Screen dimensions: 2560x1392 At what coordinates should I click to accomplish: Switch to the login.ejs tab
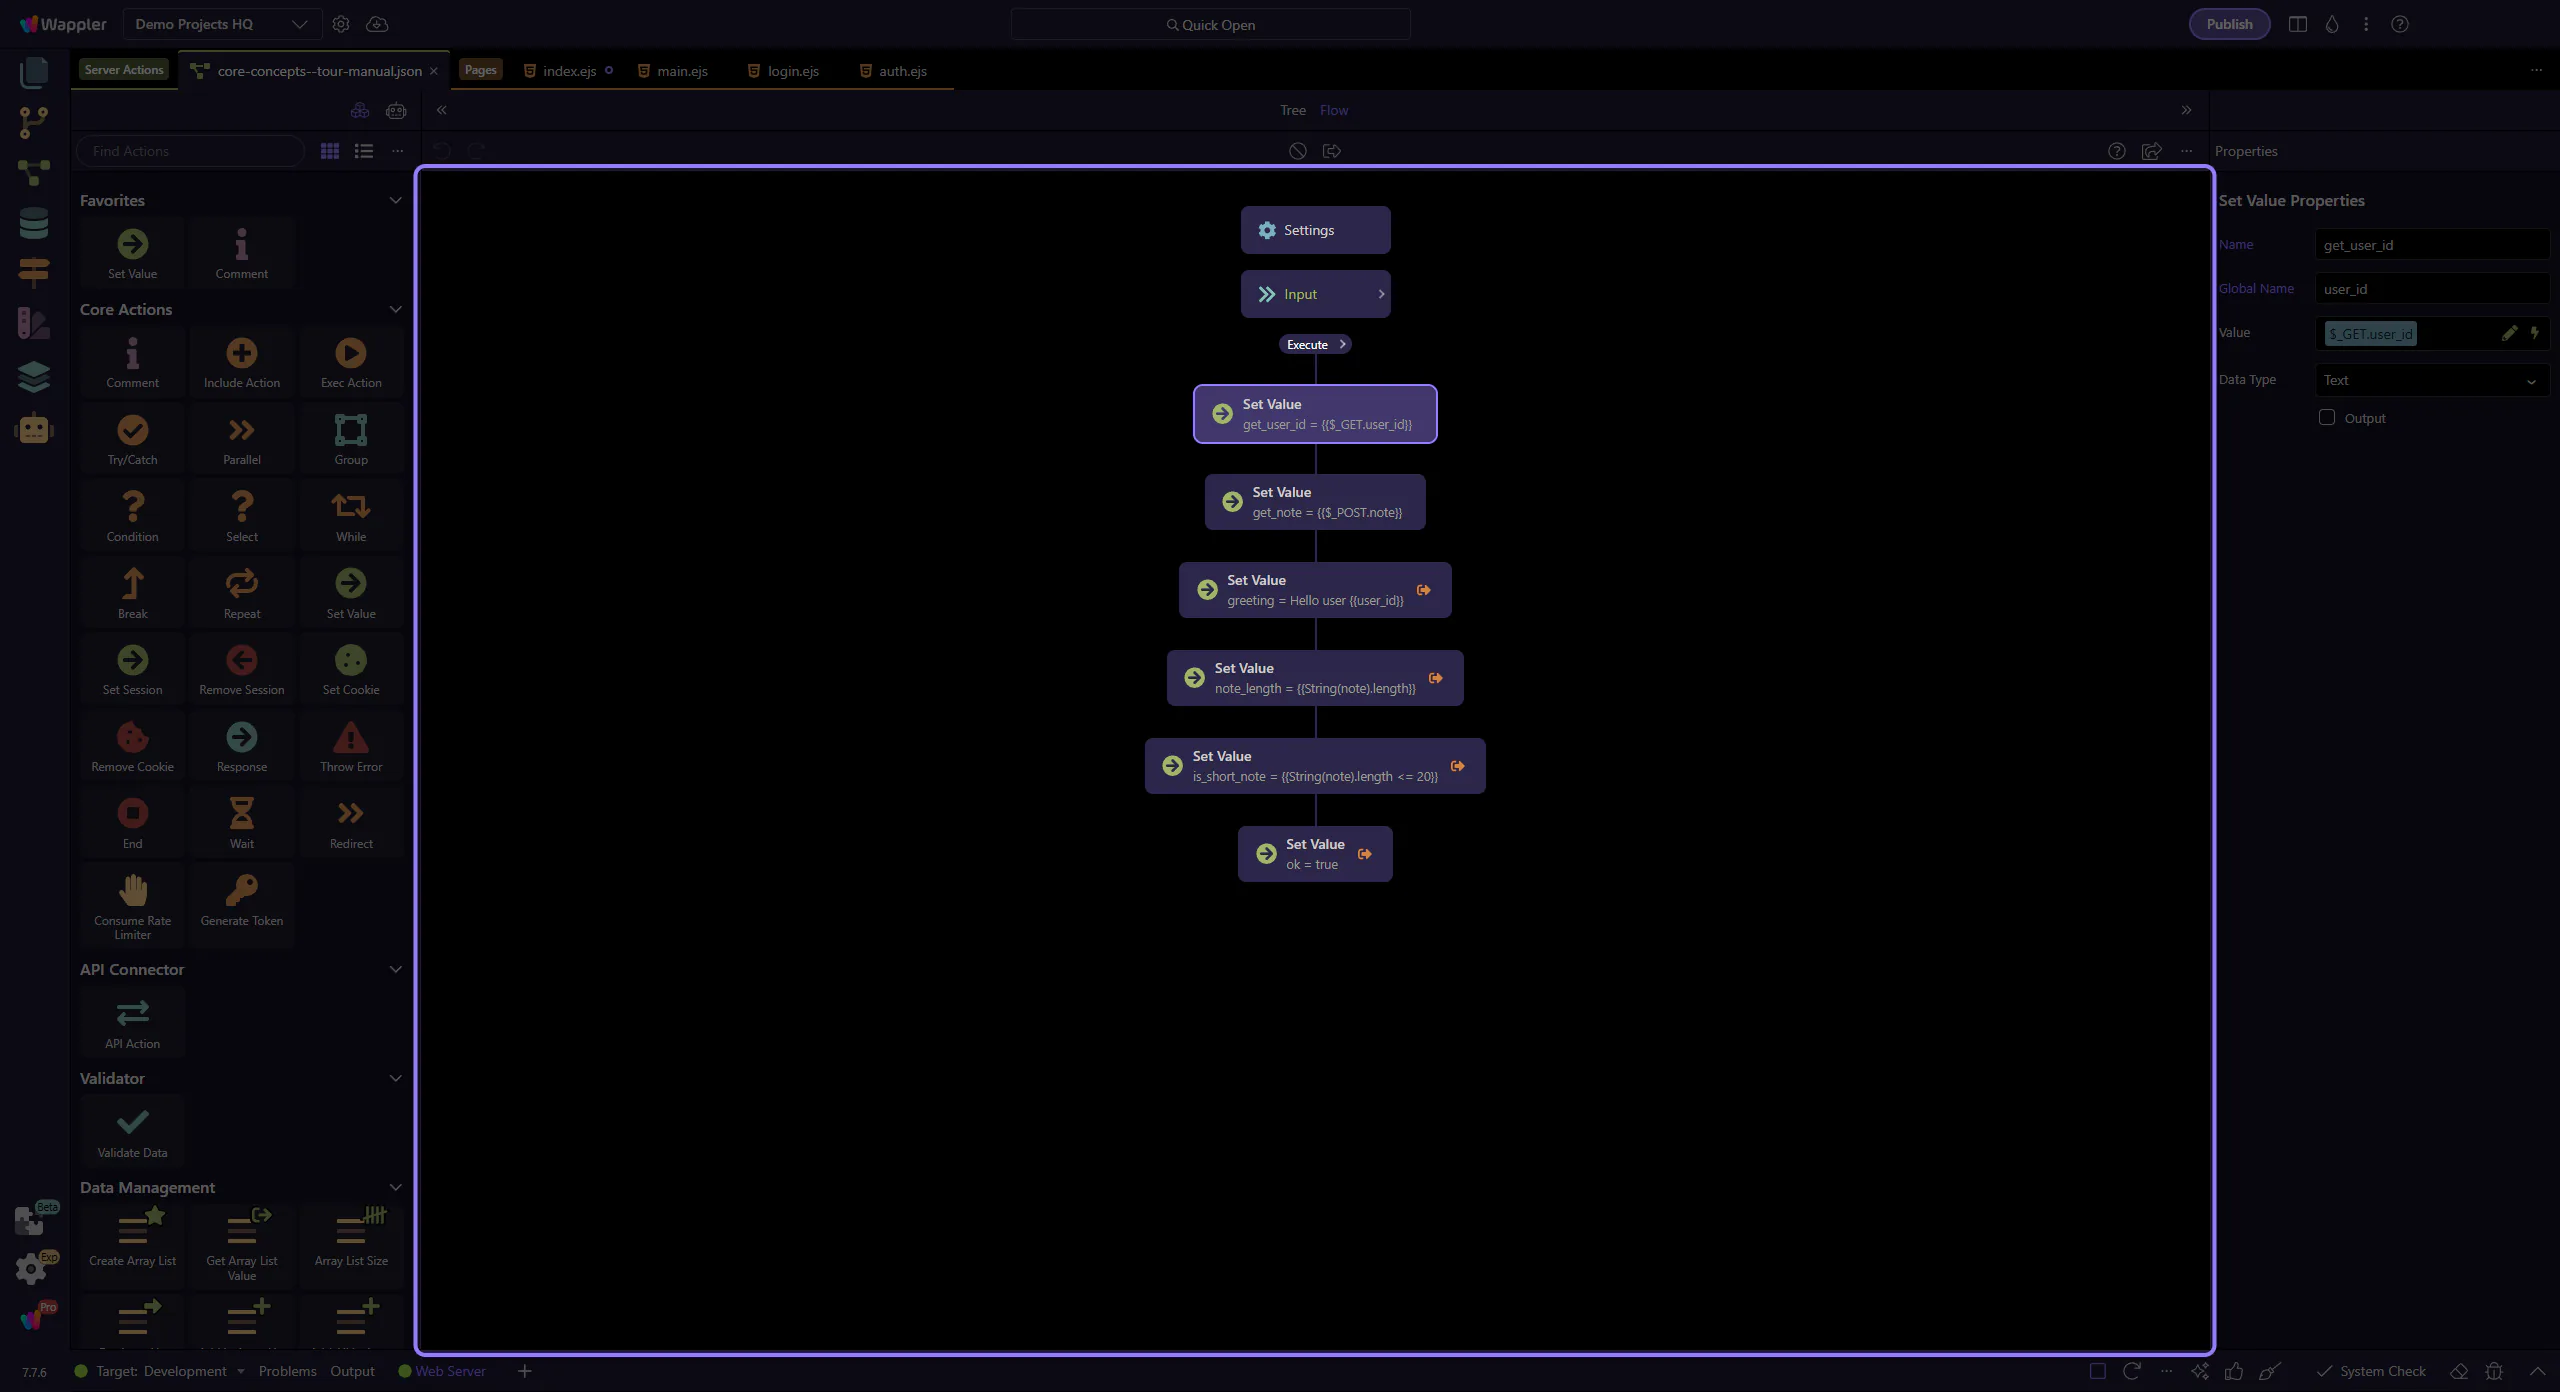coord(792,71)
